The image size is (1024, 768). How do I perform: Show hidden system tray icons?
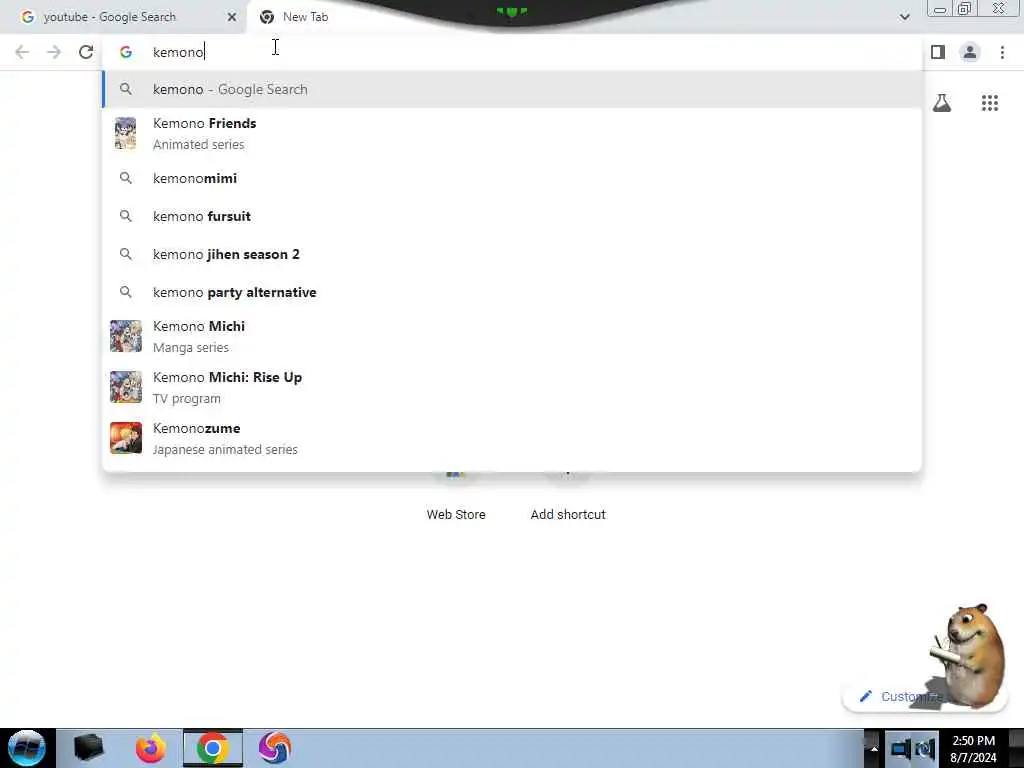click(x=874, y=749)
